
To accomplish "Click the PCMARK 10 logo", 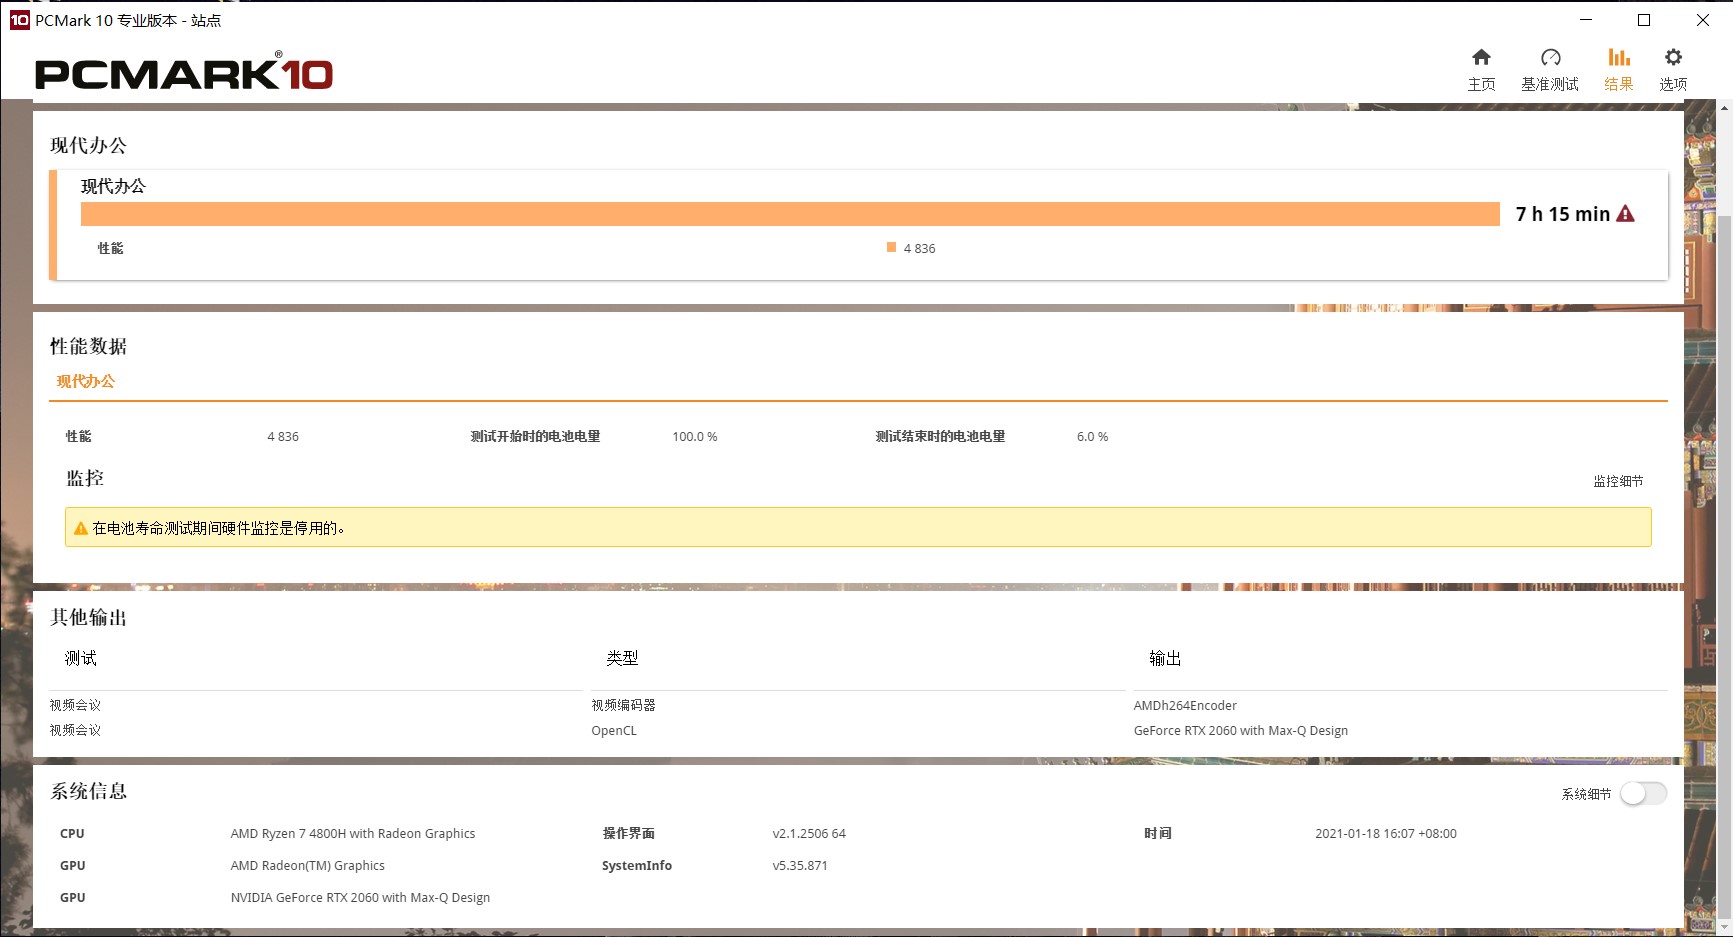I will [x=185, y=72].
